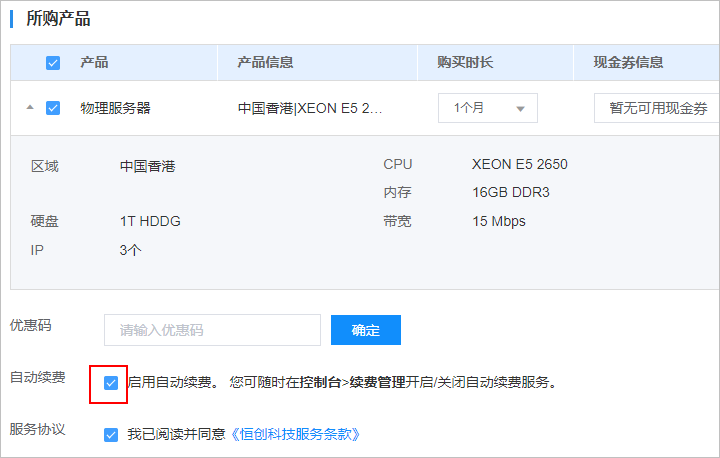Click the 服务协议 label
The image size is (720, 458).
pos(38,429)
